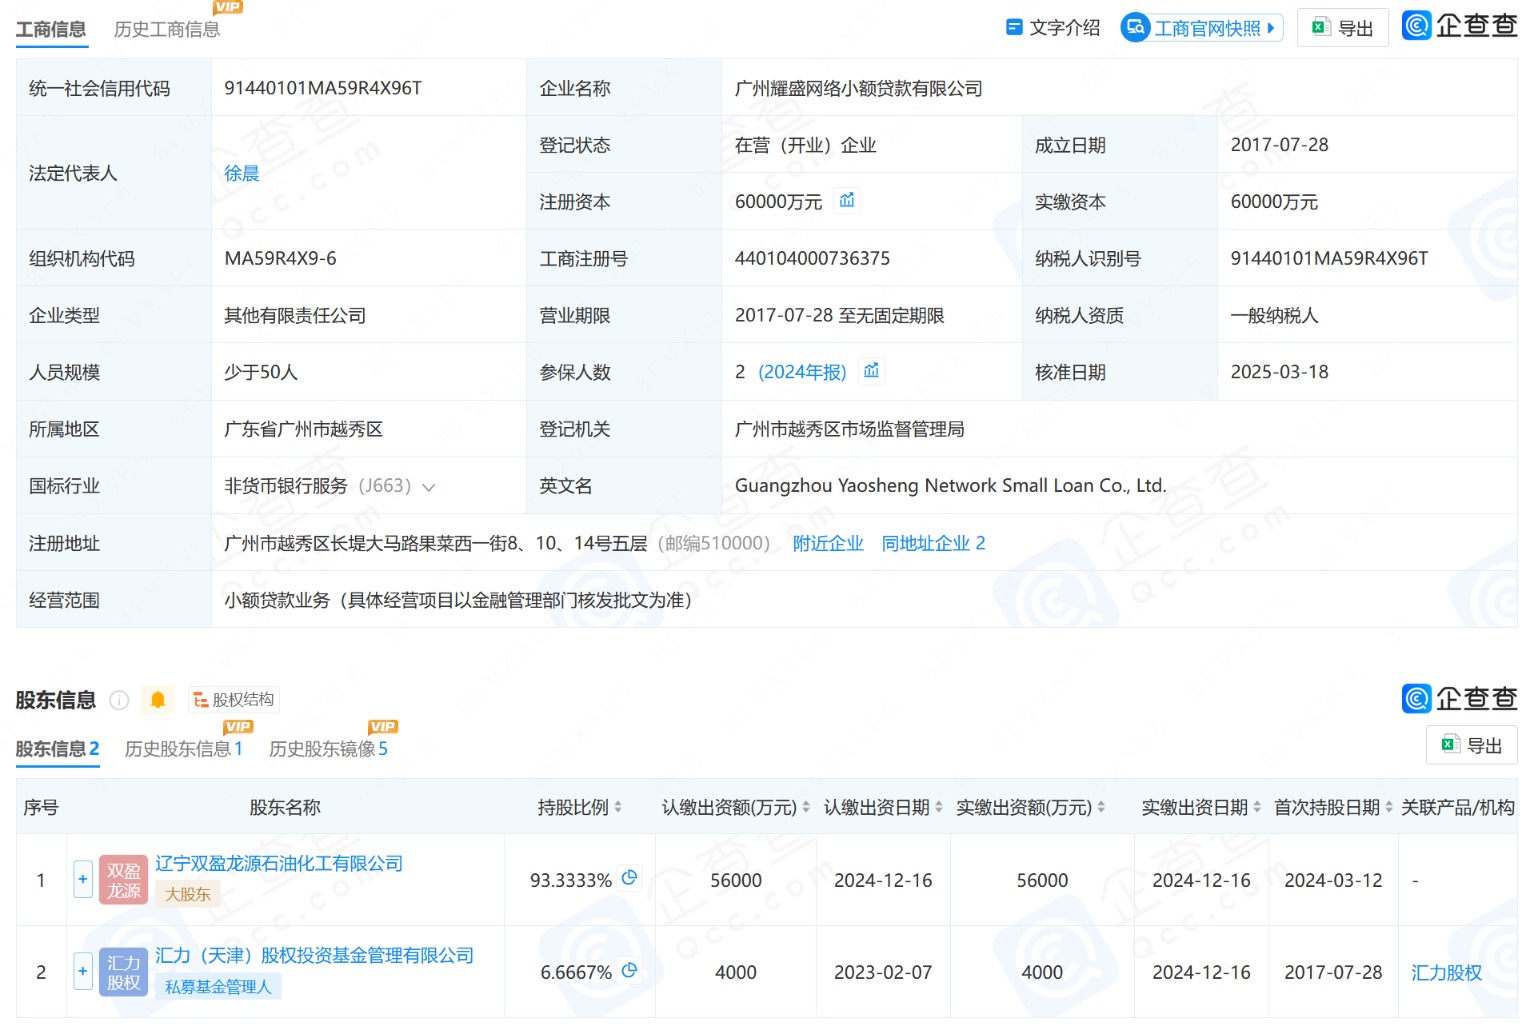The image size is (1522, 1034).
Task: Click 登记机关 广州市越秀区市场监督管理局
Action: coord(850,429)
